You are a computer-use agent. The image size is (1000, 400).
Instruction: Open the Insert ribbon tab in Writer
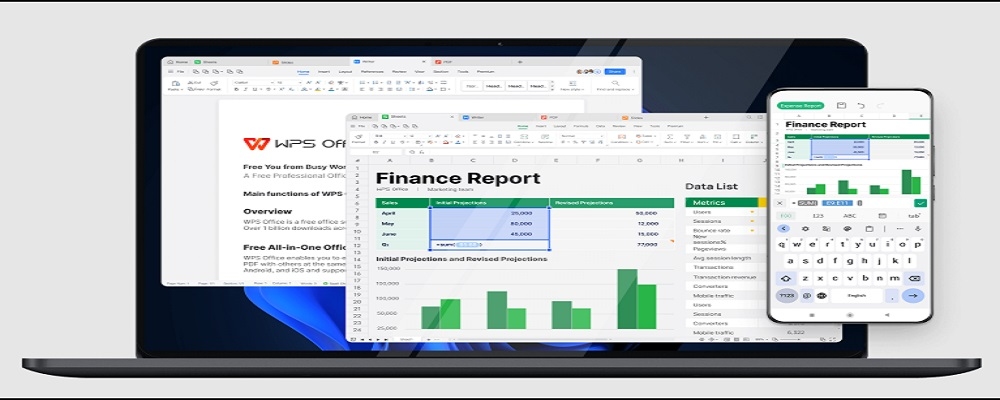click(324, 71)
